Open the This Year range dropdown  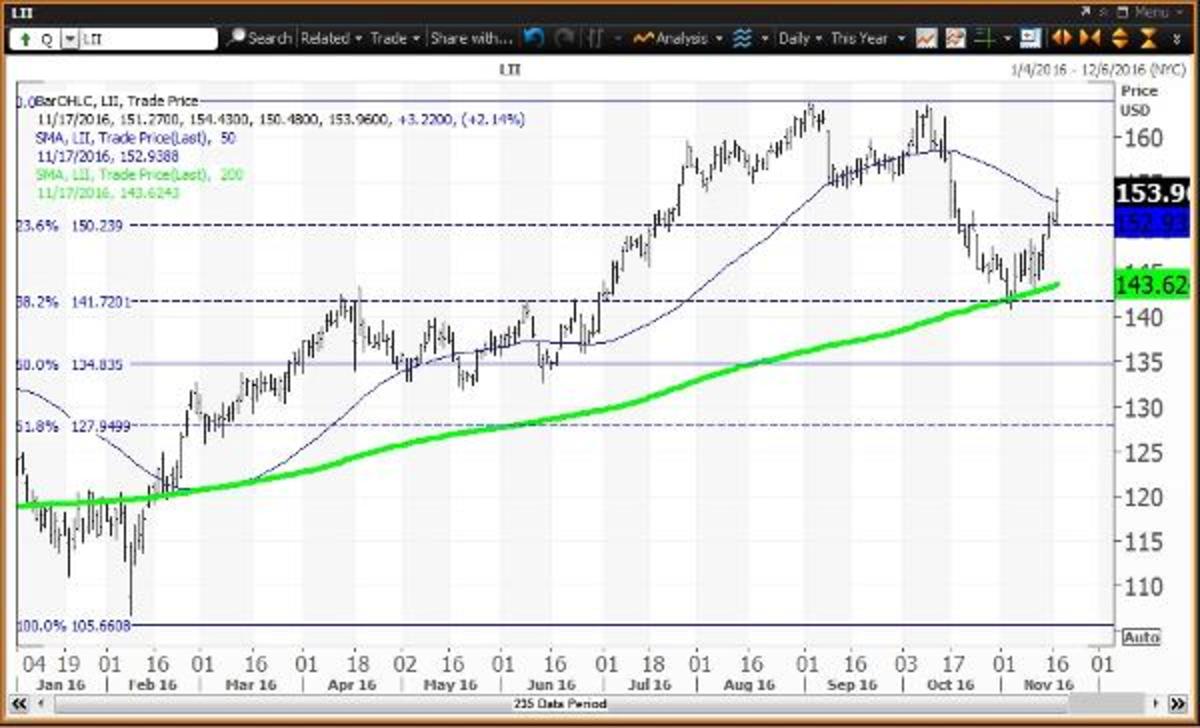[x=868, y=39]
